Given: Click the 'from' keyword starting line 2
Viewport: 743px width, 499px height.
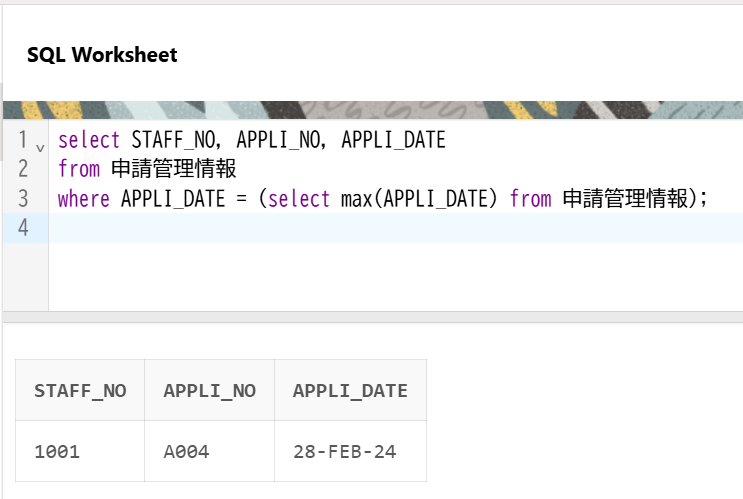Looking at the screenshot, I should coord(79,169).
